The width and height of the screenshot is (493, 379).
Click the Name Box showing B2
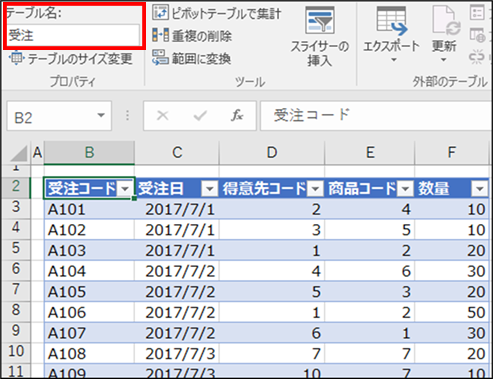point(59,116)
